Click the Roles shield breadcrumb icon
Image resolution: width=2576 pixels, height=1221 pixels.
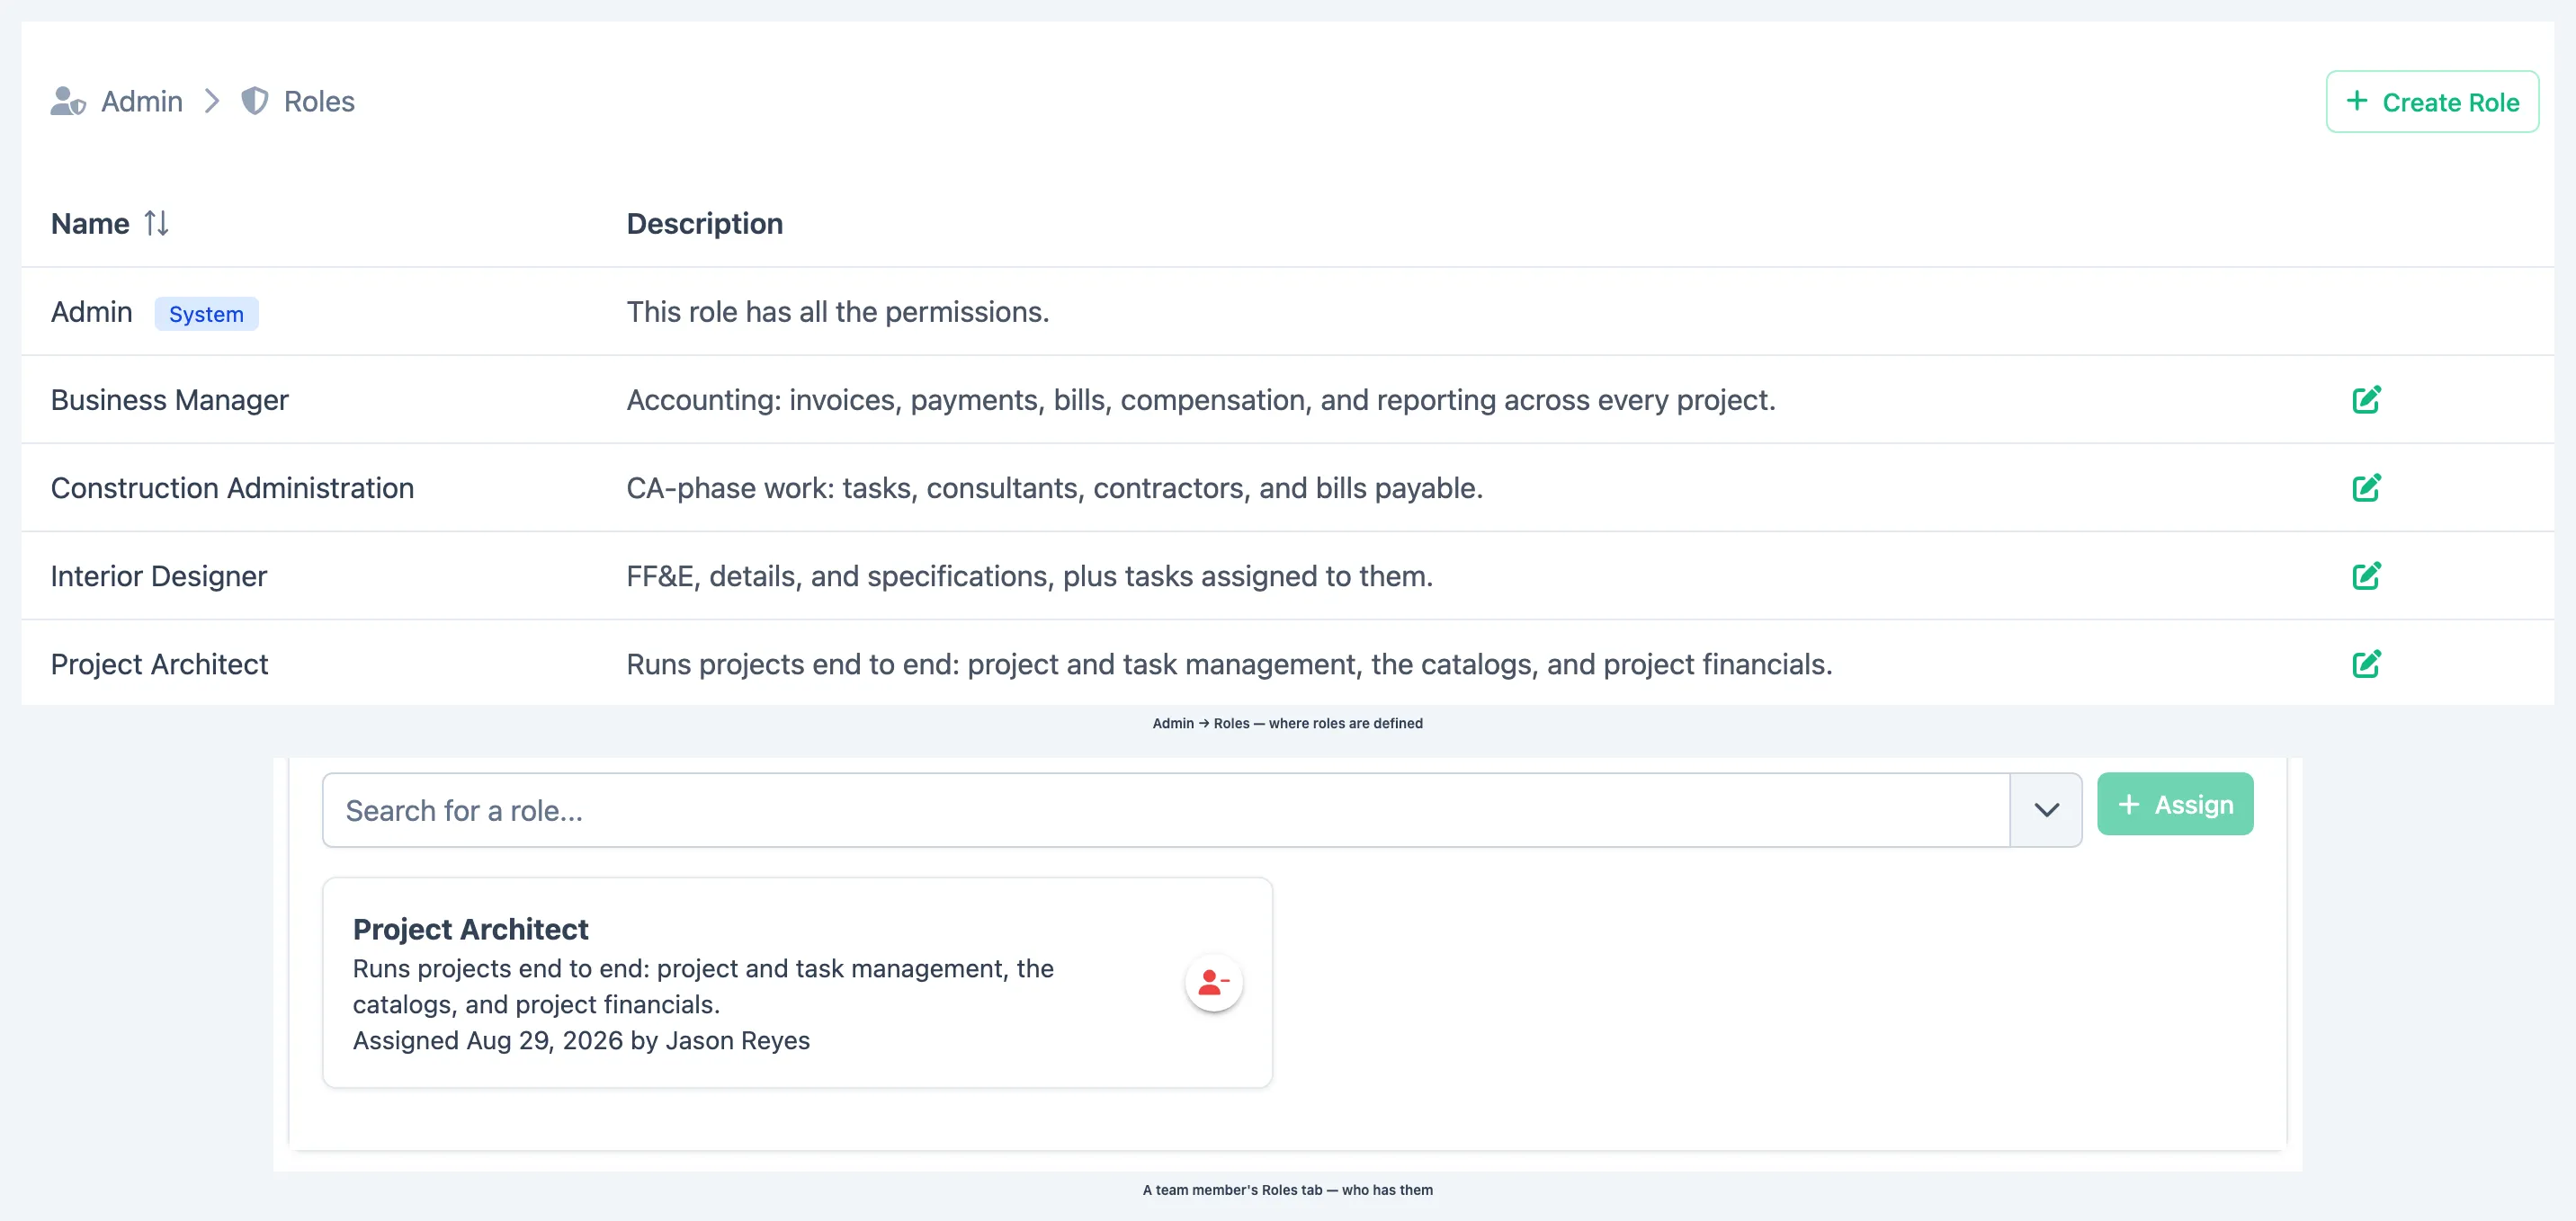255,101
